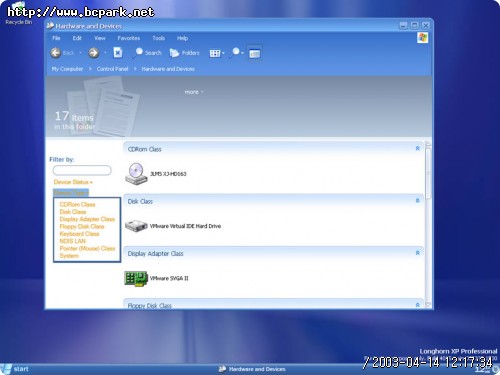The image size is (500, 375).
Task: Collapse the Display Adapter Class group
Action: pos(417,253)
